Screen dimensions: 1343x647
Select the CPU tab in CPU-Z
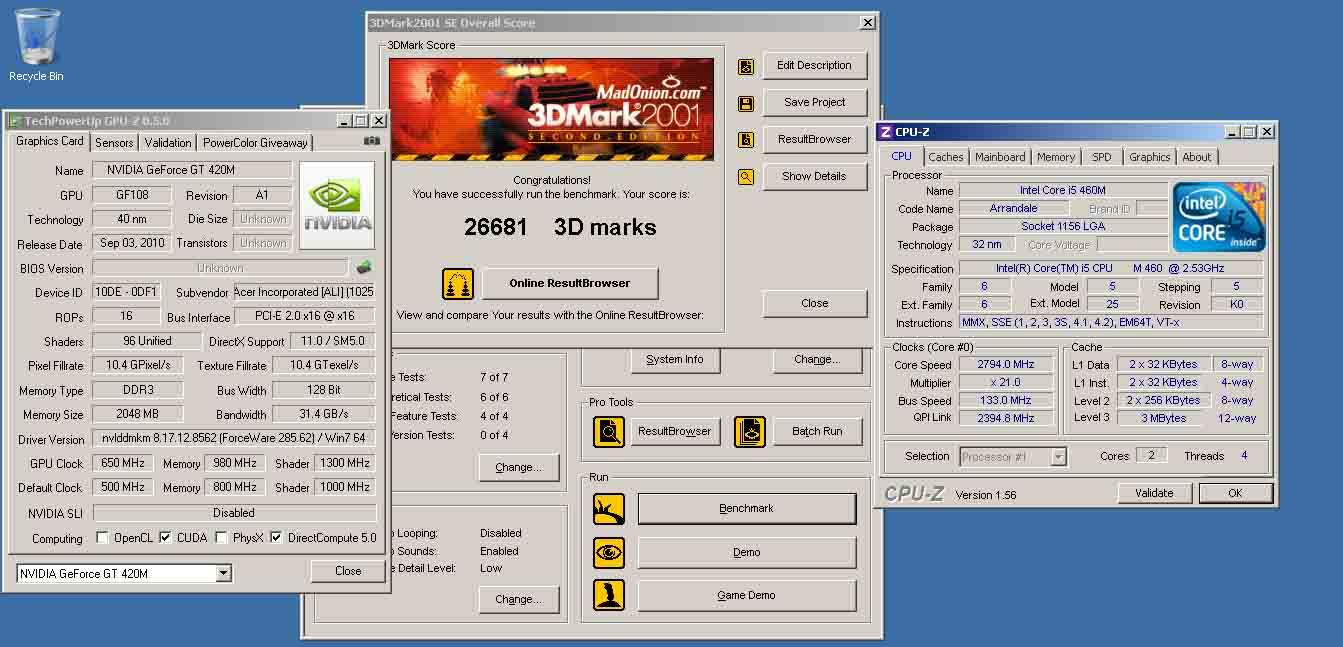pyautogui.click(x=902, y=156)
